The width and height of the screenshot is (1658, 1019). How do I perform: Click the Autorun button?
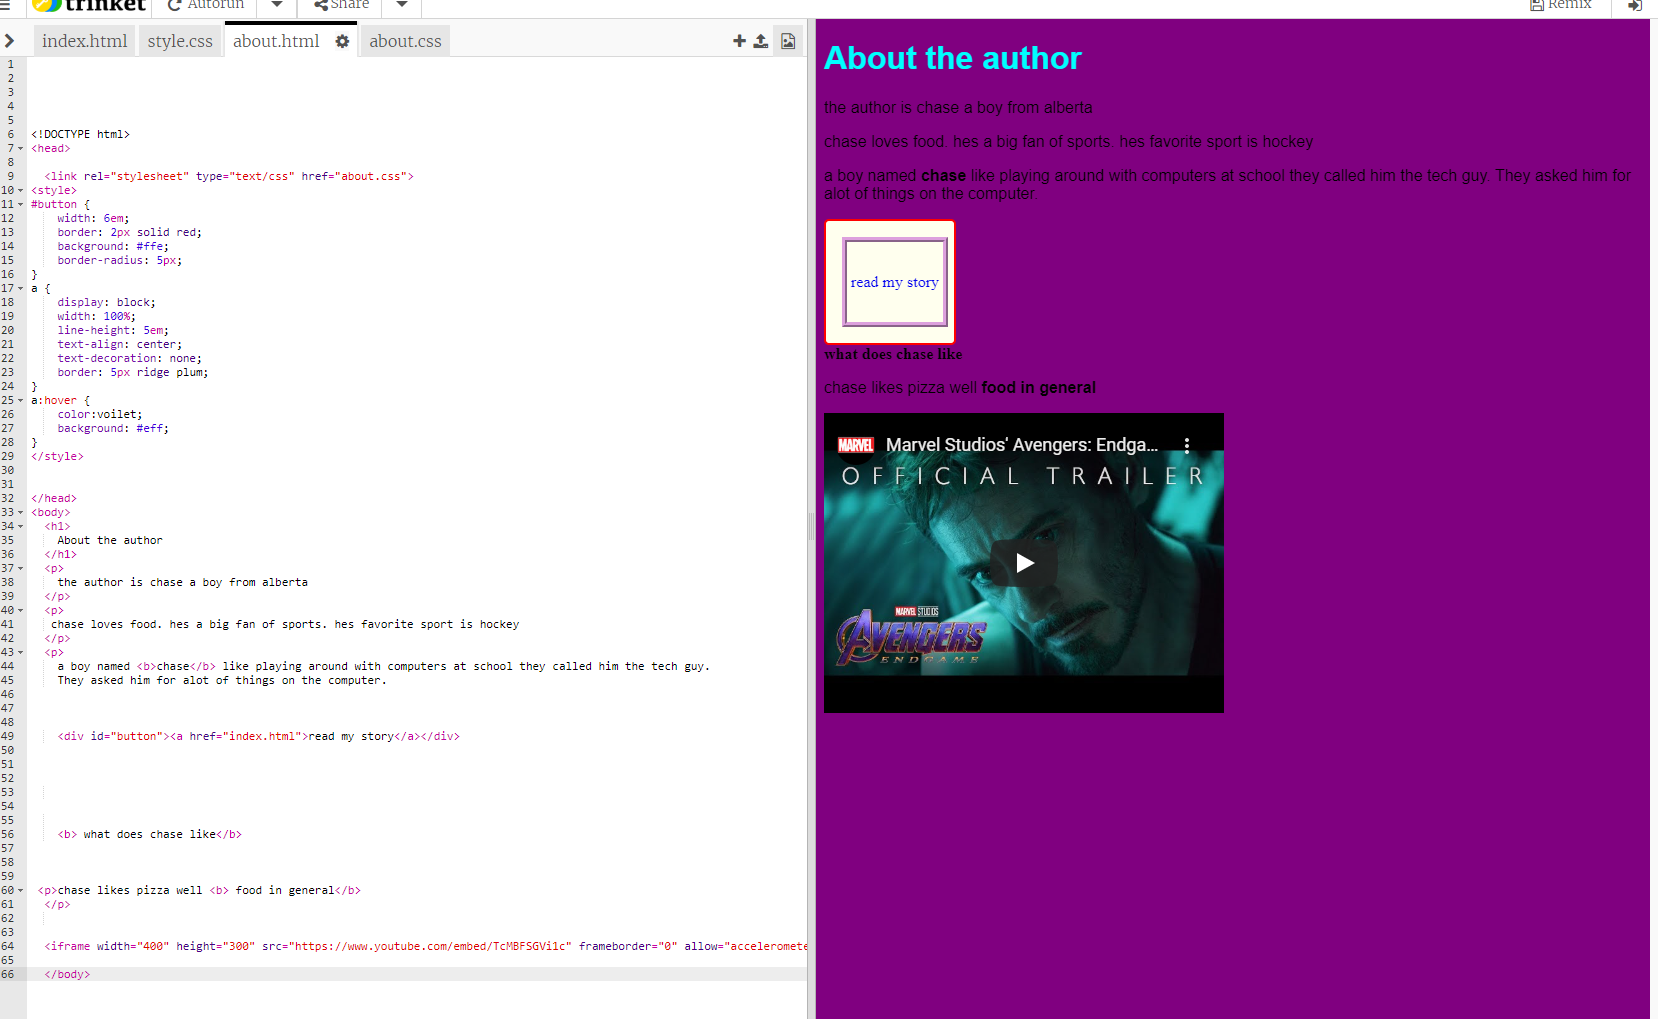205,4
